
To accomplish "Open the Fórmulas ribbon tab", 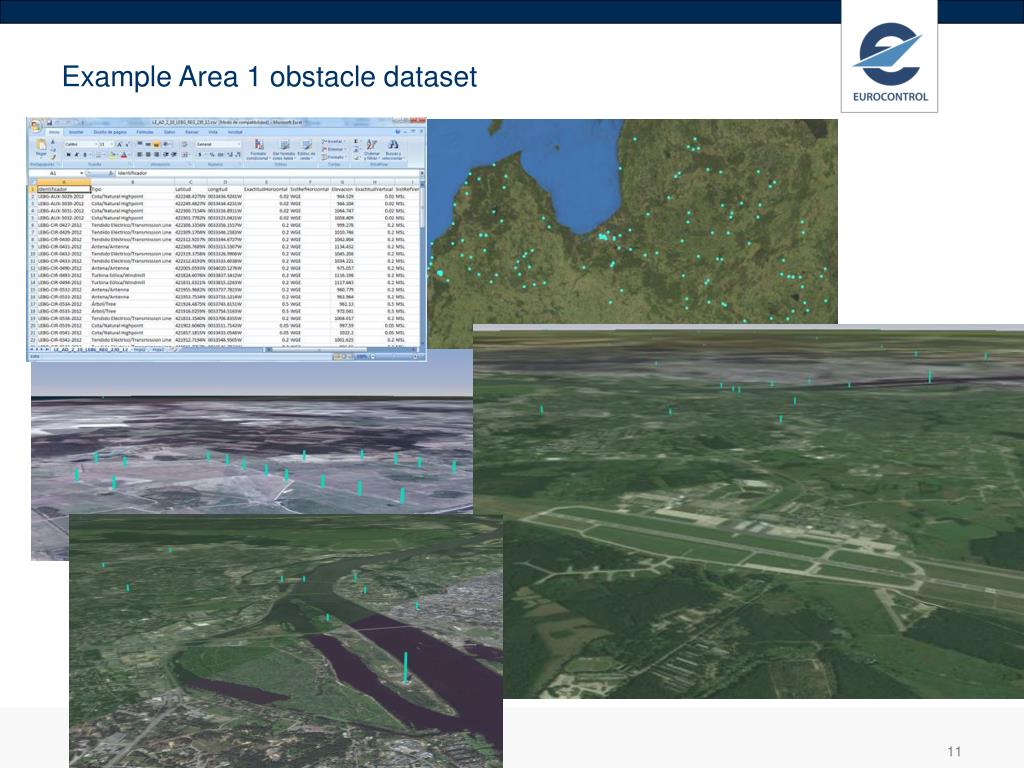I will [x=145, y=132].
